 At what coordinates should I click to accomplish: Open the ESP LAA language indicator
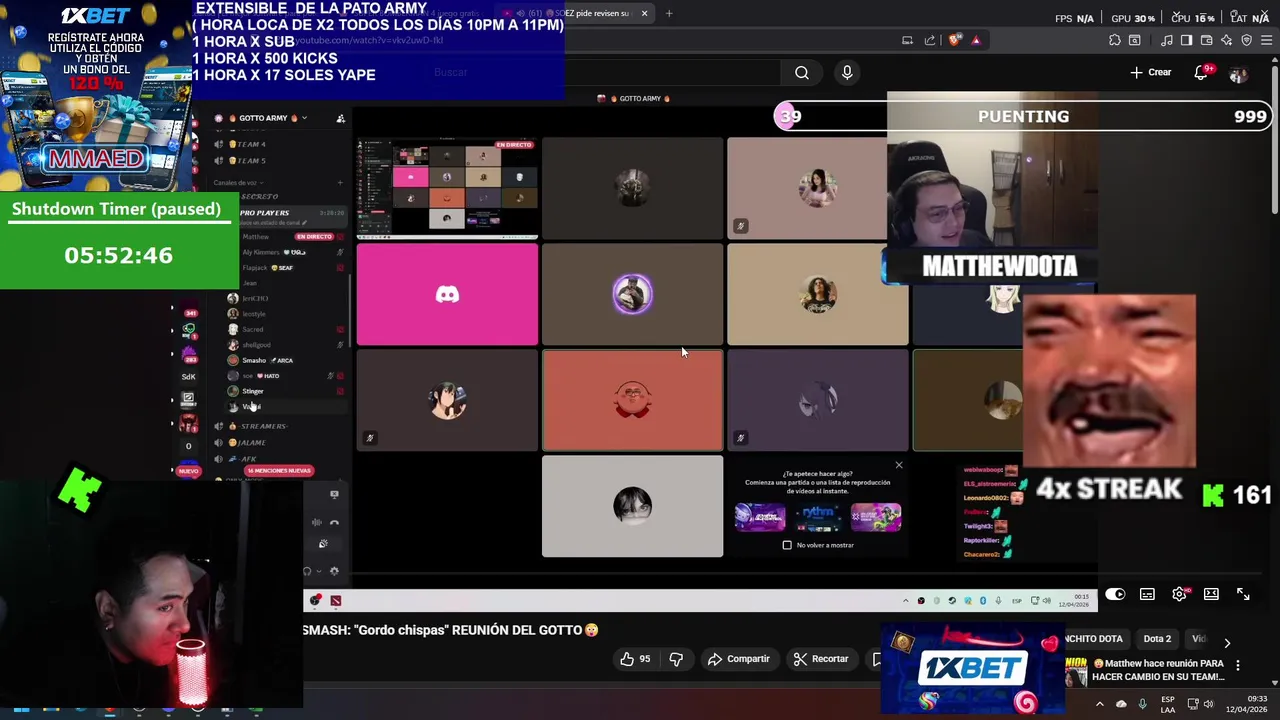tap(1168, 704)
